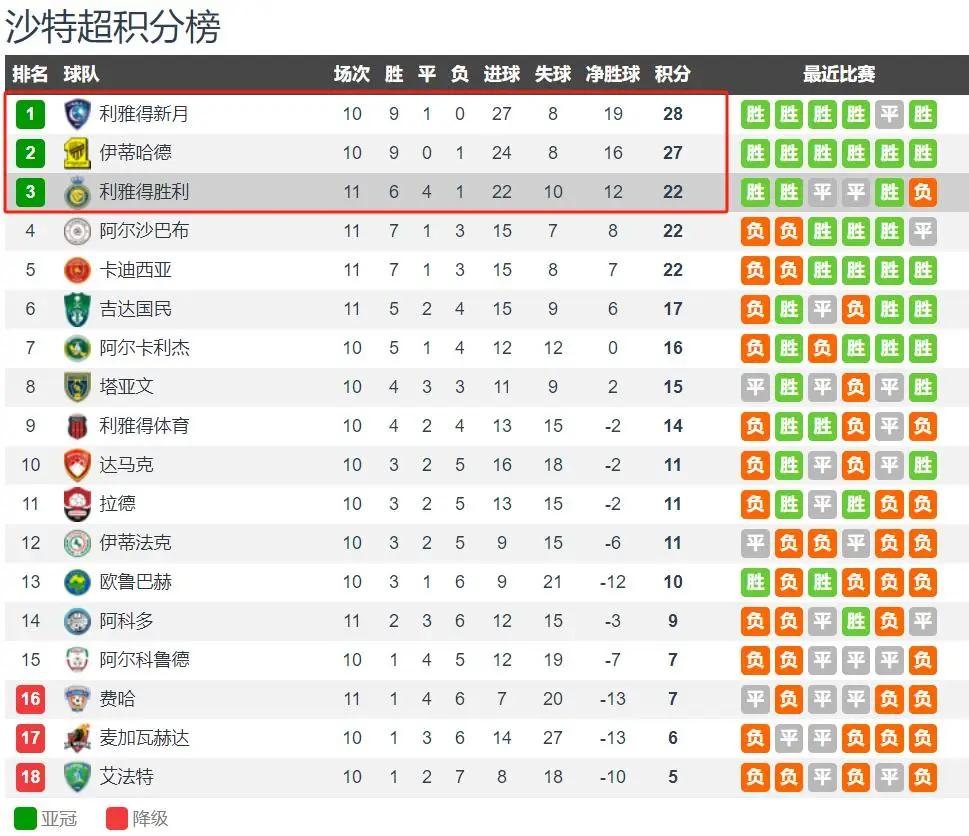Click the 伊蒂哈德 yellow club badge

click(77, 153)
